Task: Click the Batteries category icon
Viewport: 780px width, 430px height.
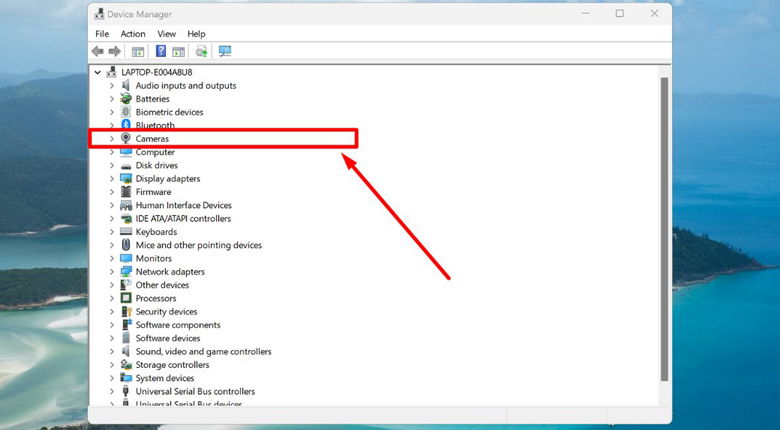Action: 126,99
